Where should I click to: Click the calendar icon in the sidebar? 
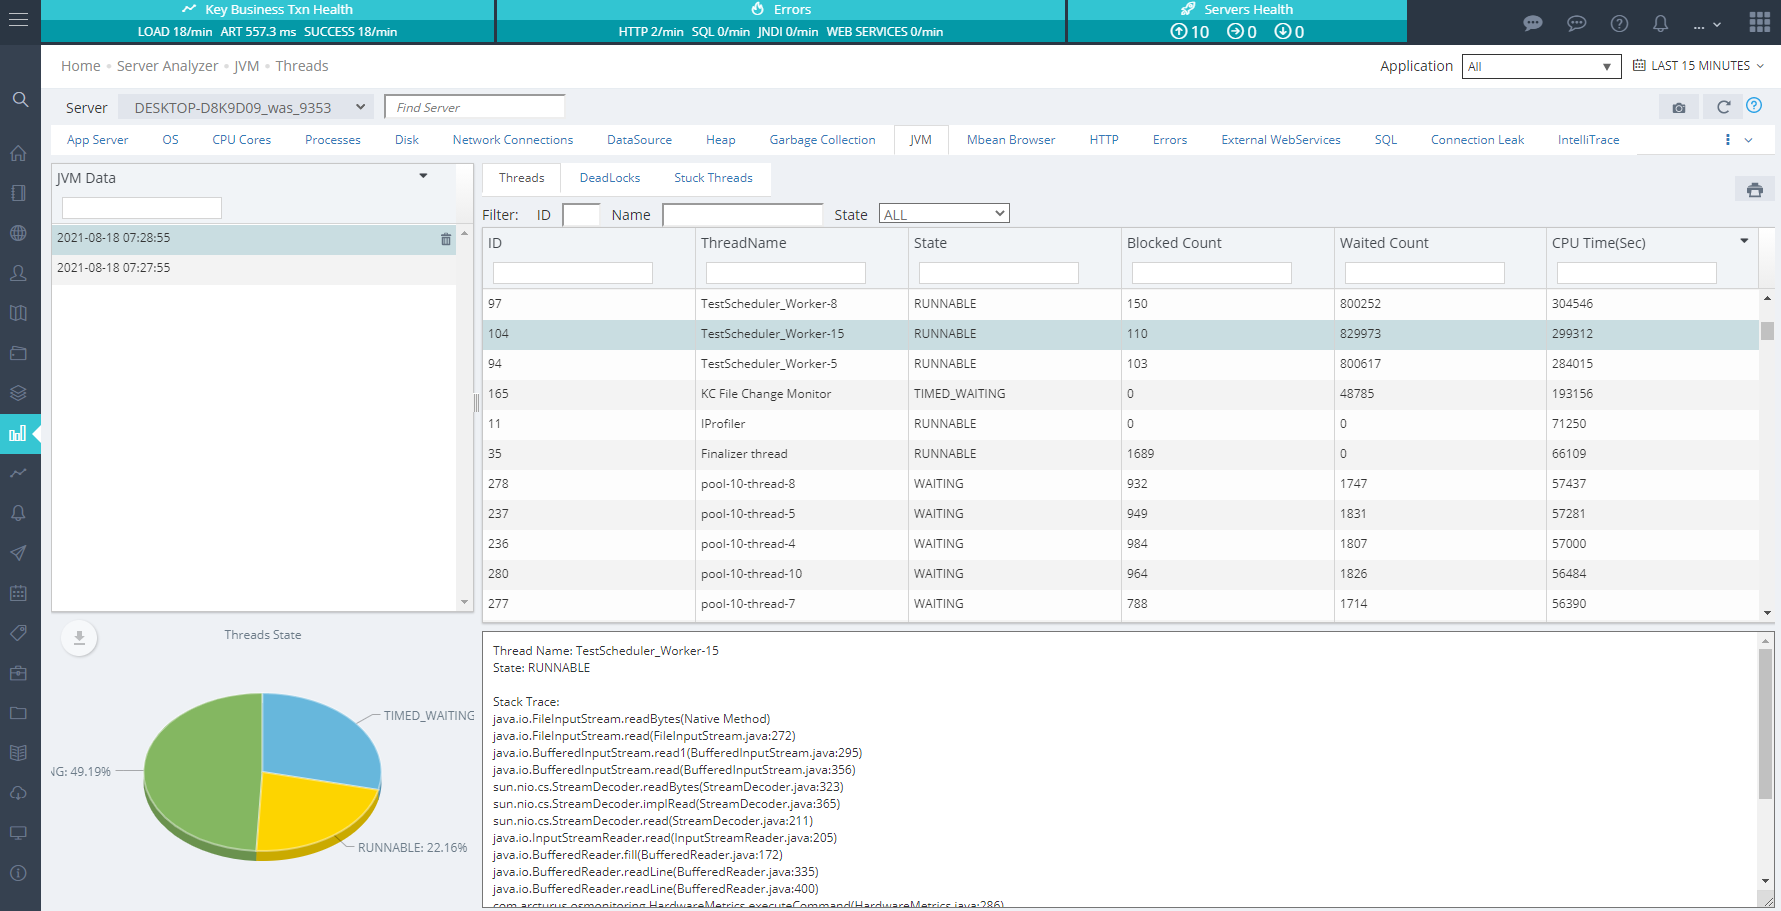click(x=18, y=593)
